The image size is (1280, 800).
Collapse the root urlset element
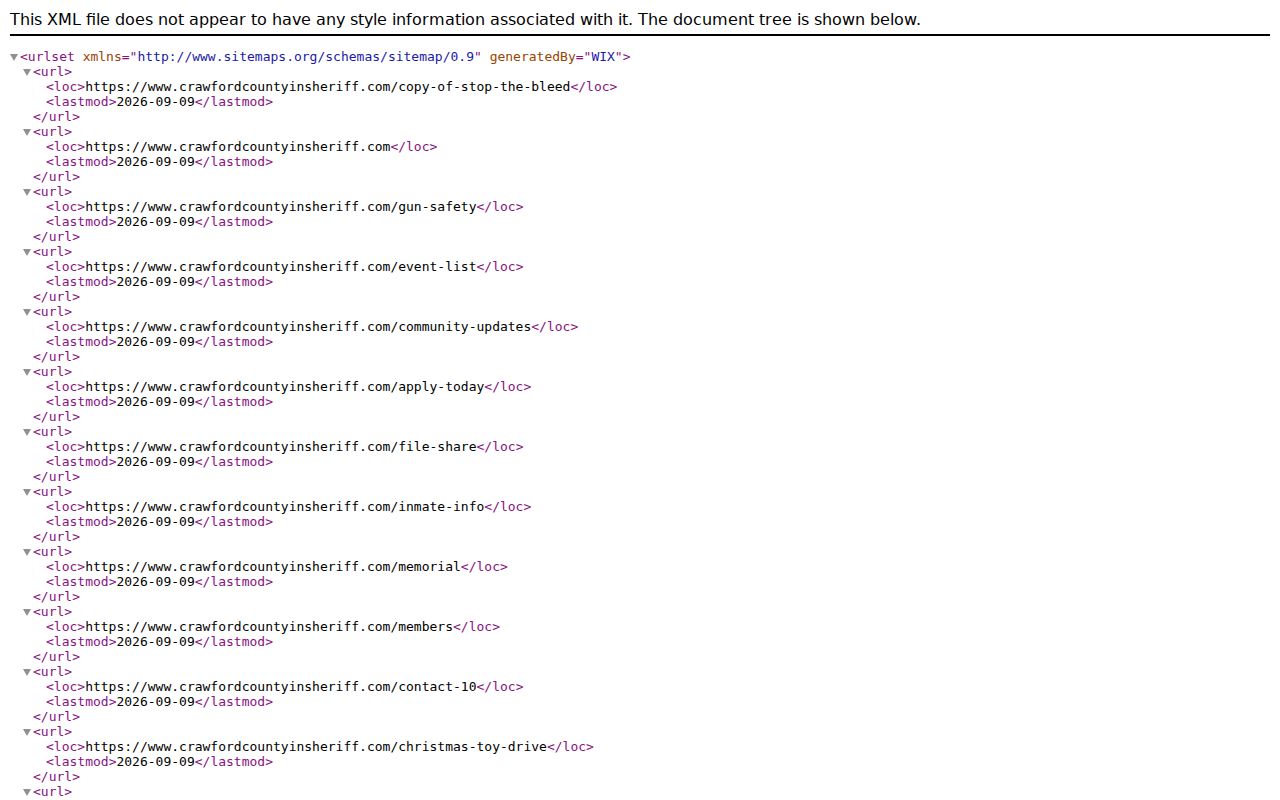[x=14, y=57]
